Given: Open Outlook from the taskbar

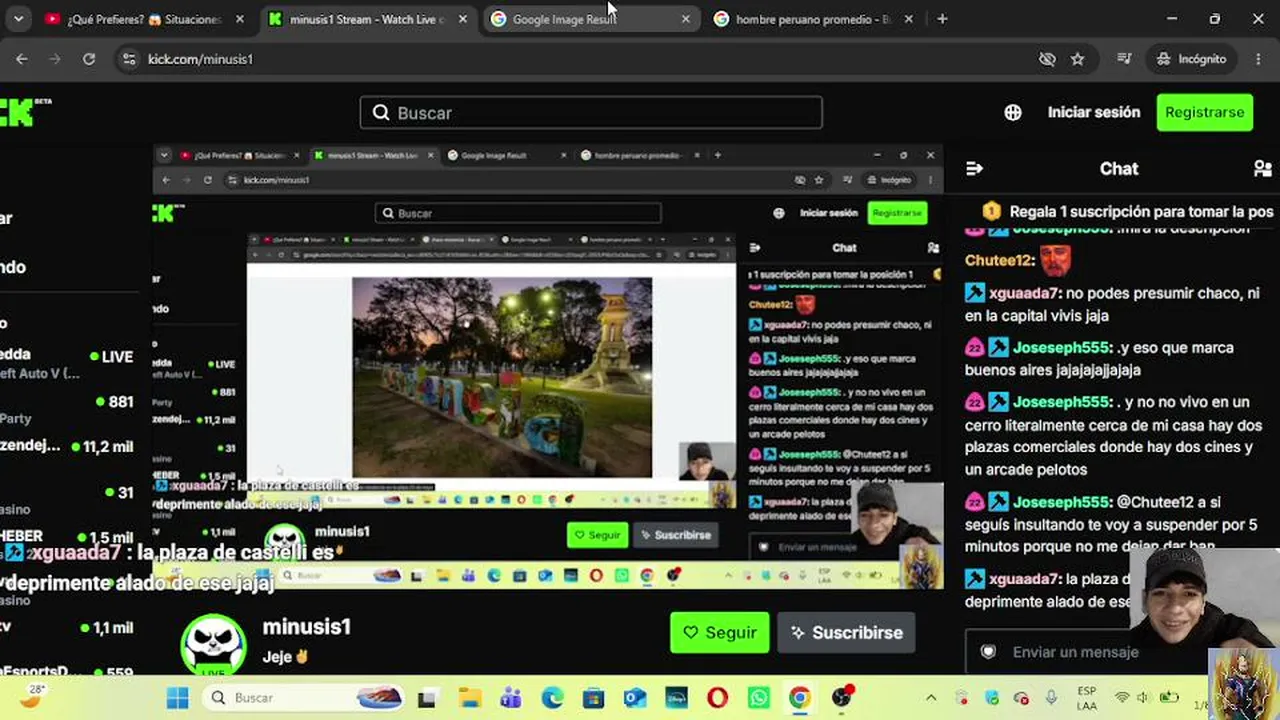Looking at the screenshot, I should [635, 698].
